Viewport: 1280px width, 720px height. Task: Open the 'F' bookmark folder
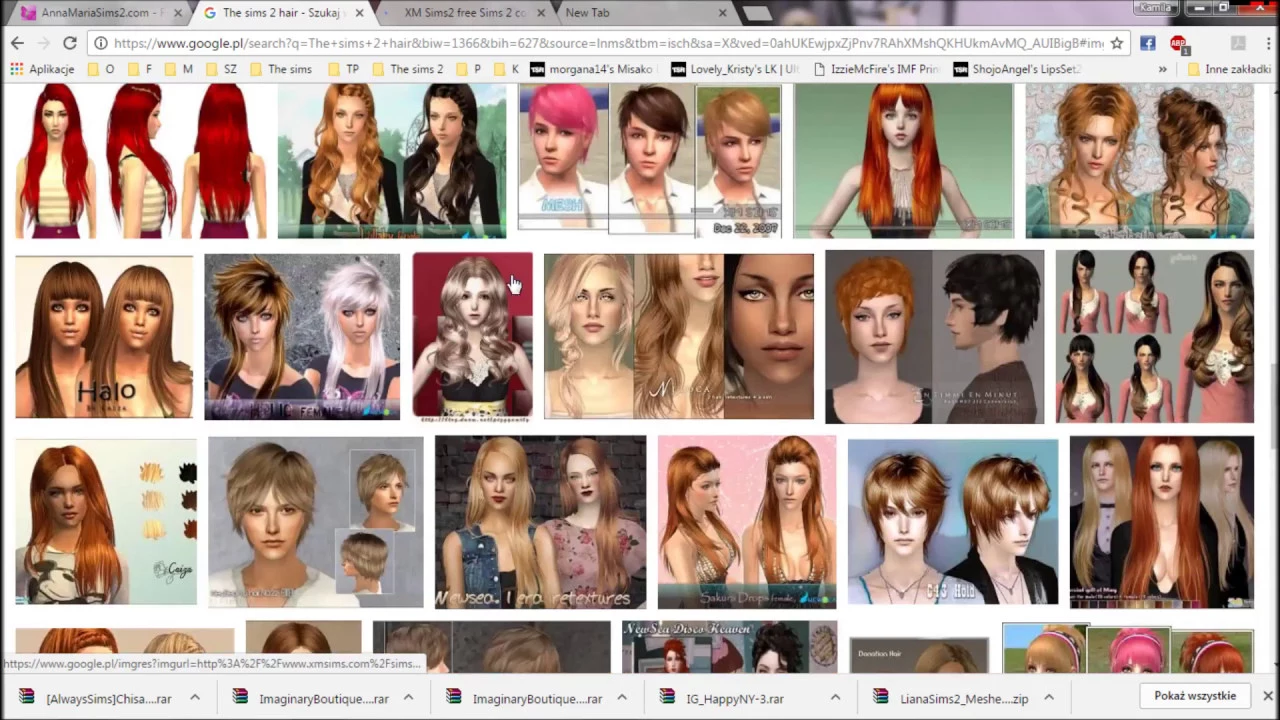[139, 69]
